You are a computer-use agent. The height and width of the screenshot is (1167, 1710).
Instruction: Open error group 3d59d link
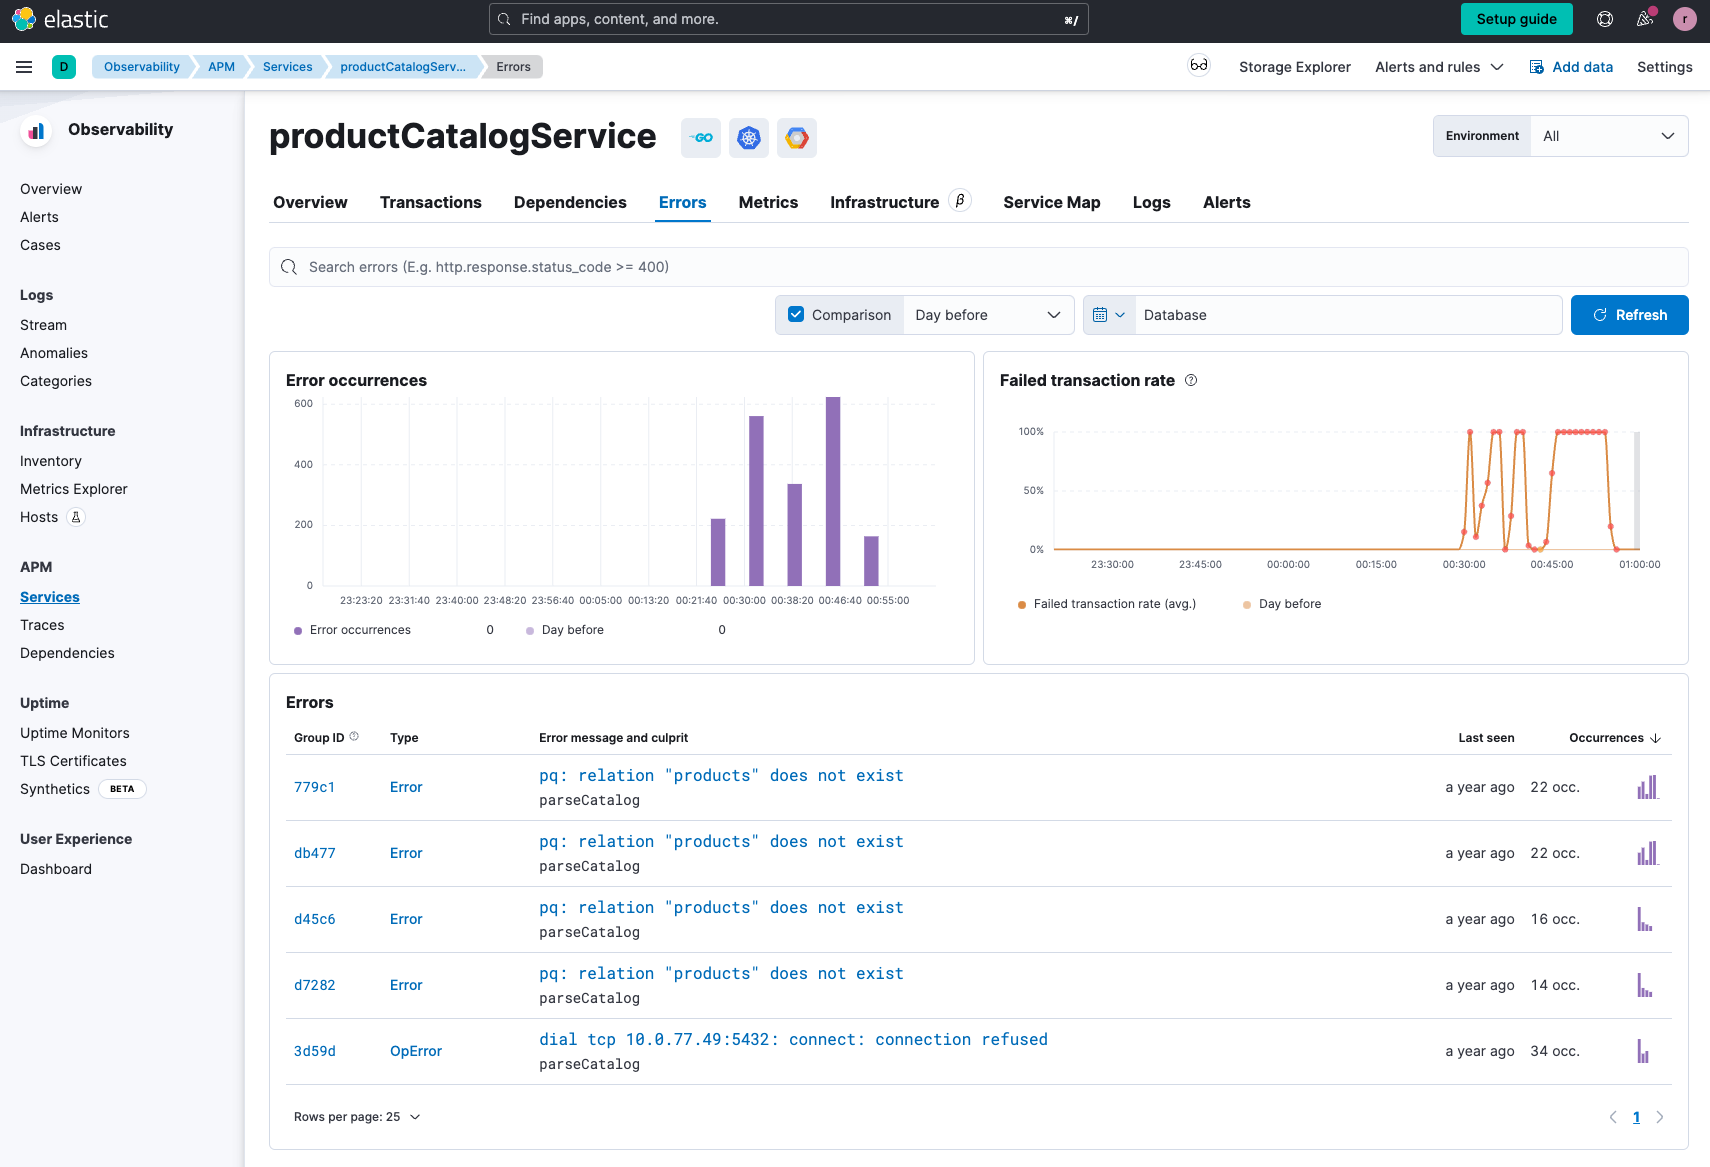tap(315, 1051)
